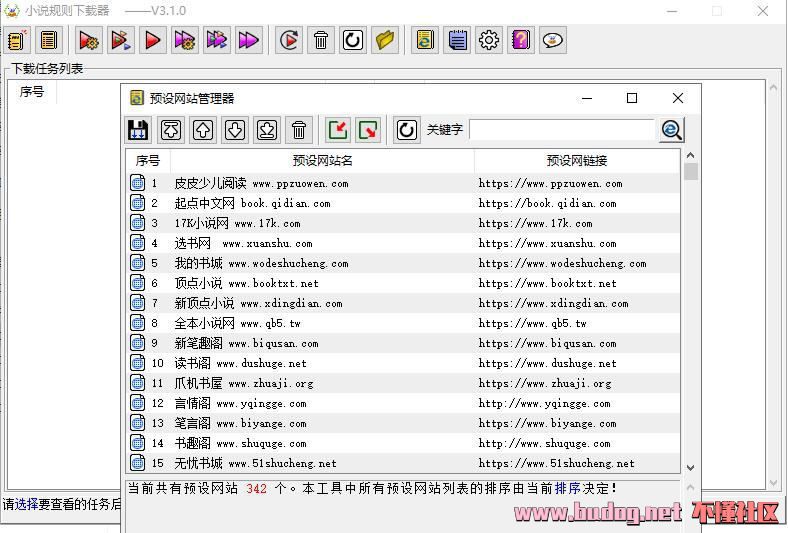Start download with plain red play icon
The width and height of the screenshot is (788, 533).
point(153,40)
